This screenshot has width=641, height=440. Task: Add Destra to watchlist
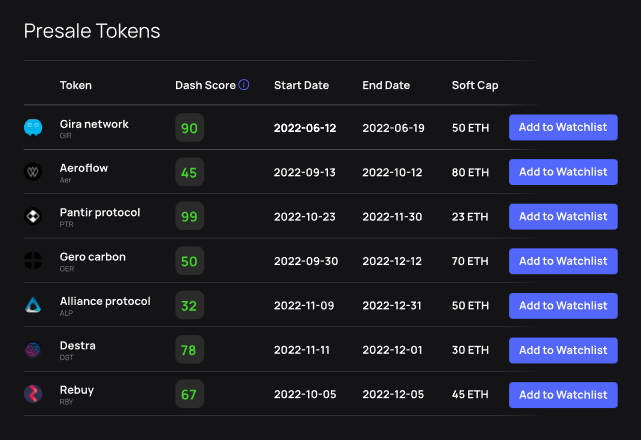coord(563,350)
